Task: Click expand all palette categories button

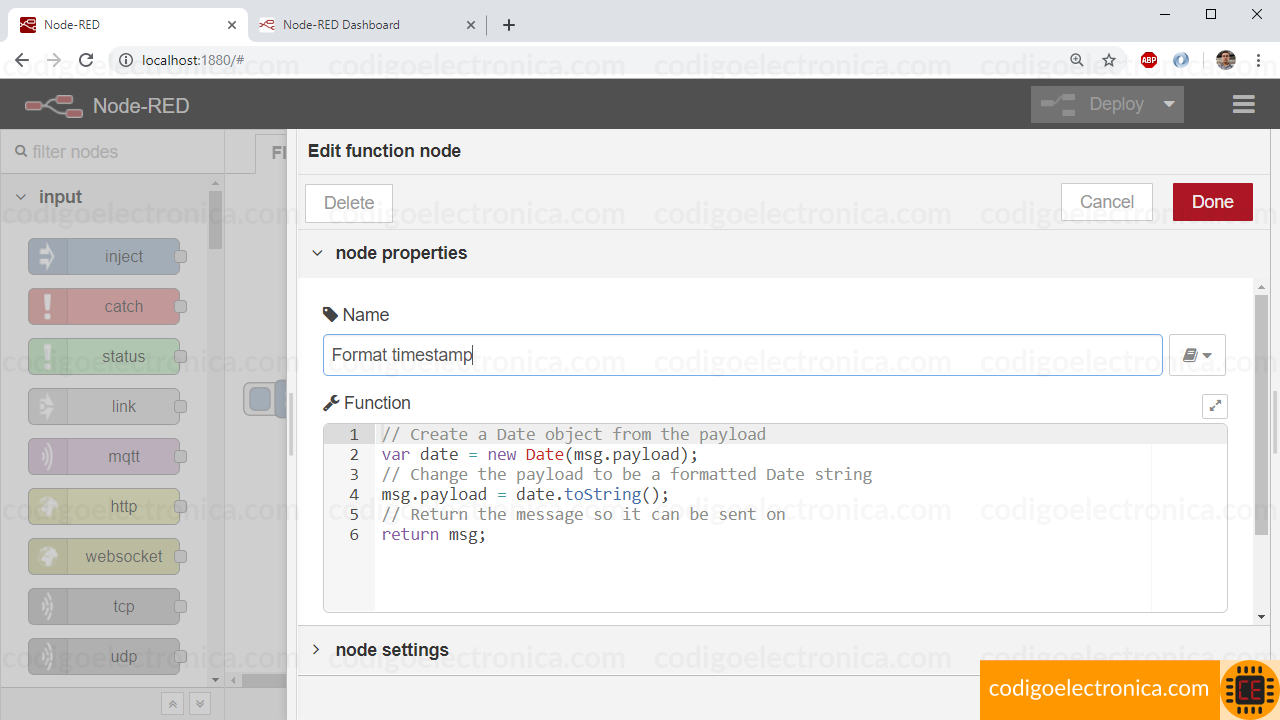Action: (200, 704)
